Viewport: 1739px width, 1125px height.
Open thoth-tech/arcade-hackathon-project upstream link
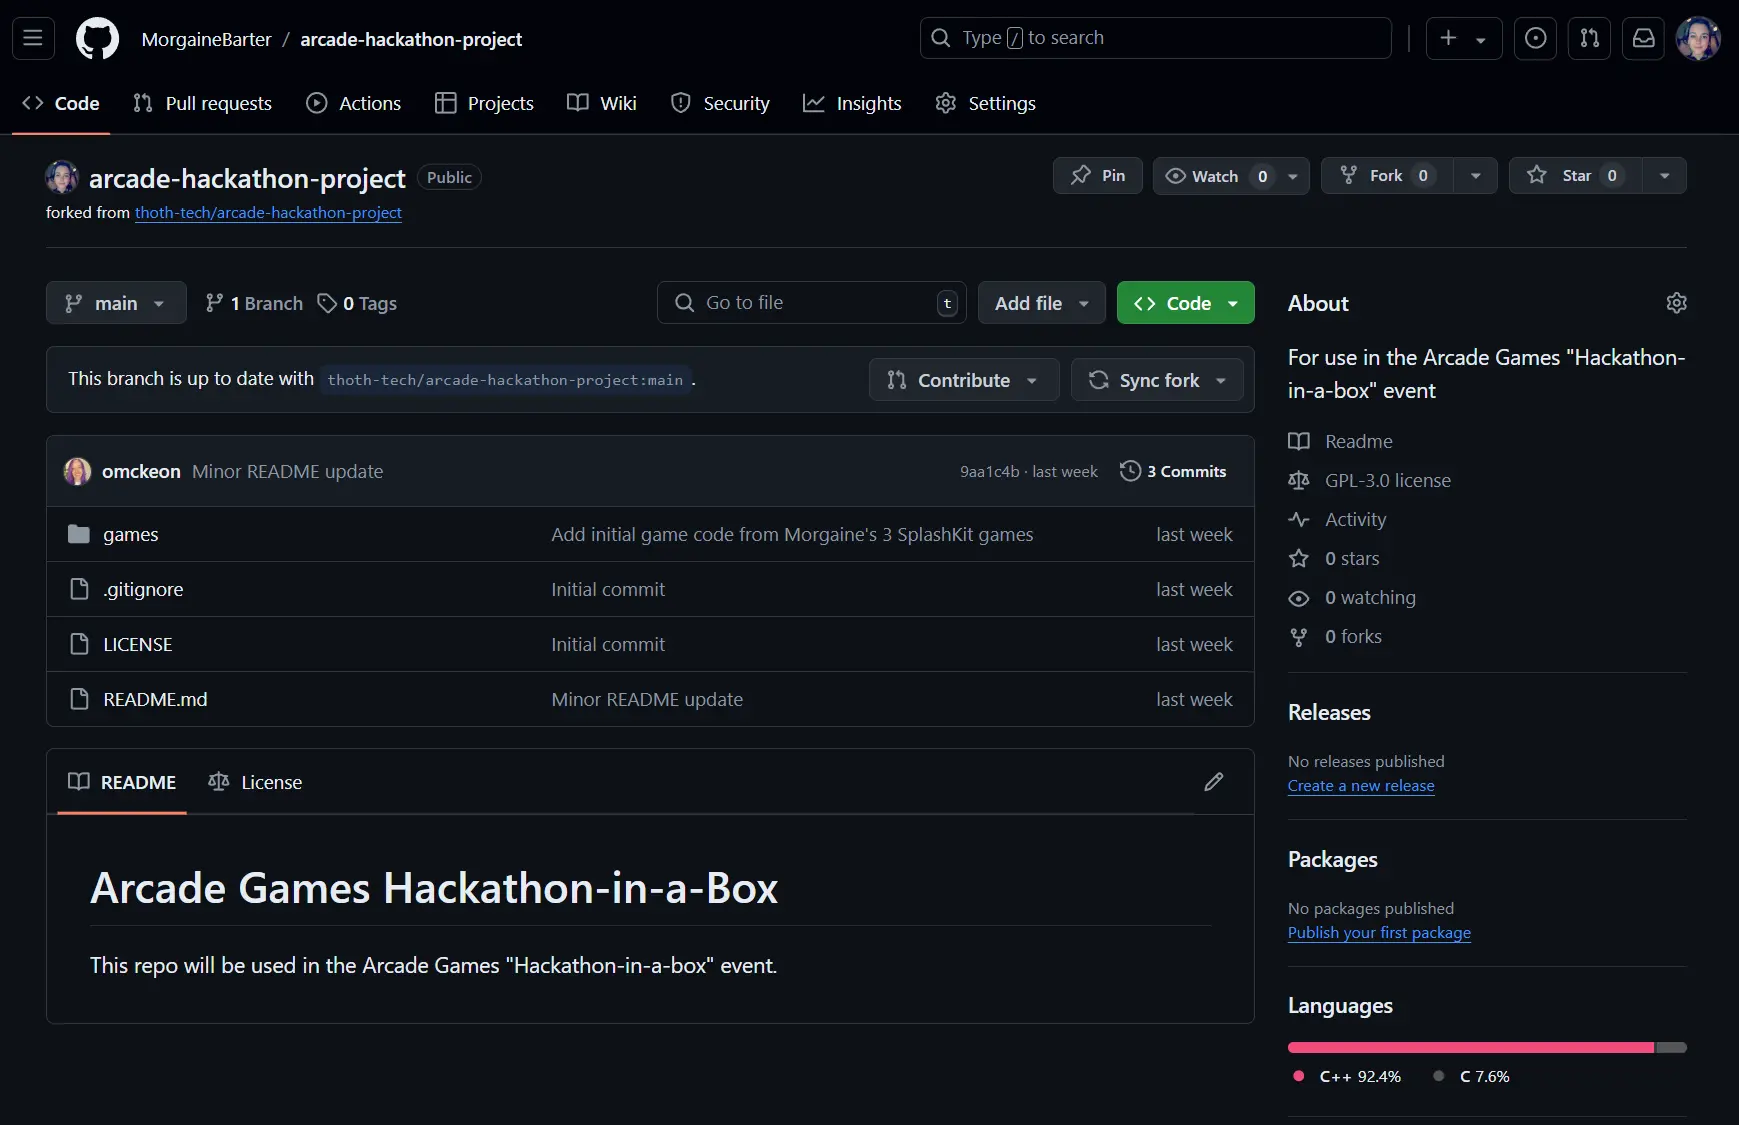(x=268, y=213)
